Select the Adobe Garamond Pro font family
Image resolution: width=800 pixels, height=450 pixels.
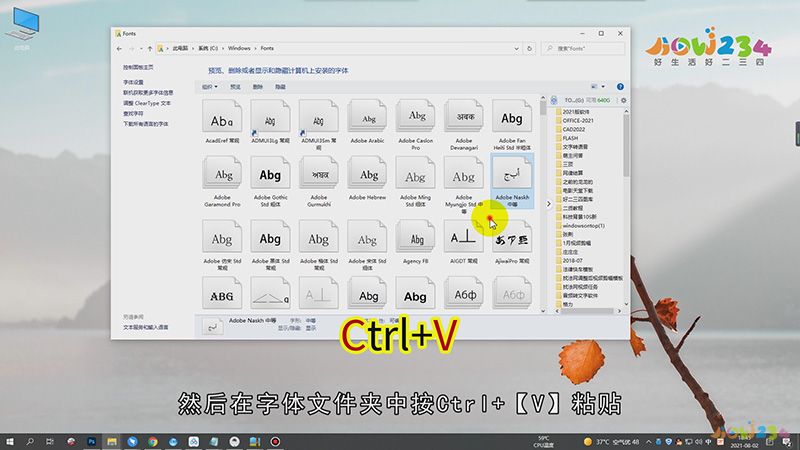[222, 174]
